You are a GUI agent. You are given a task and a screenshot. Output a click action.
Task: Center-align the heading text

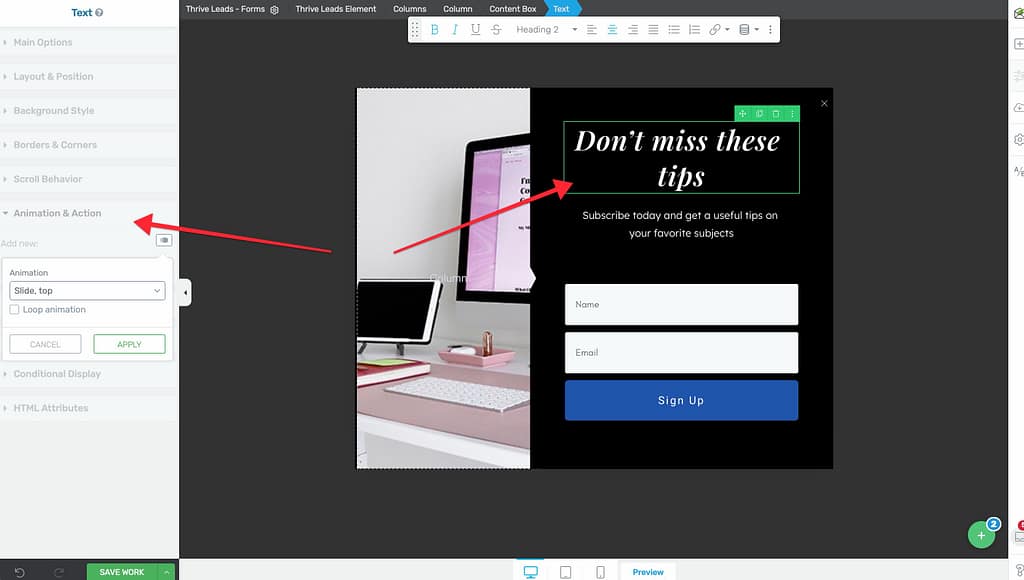(x=612, y=30)
